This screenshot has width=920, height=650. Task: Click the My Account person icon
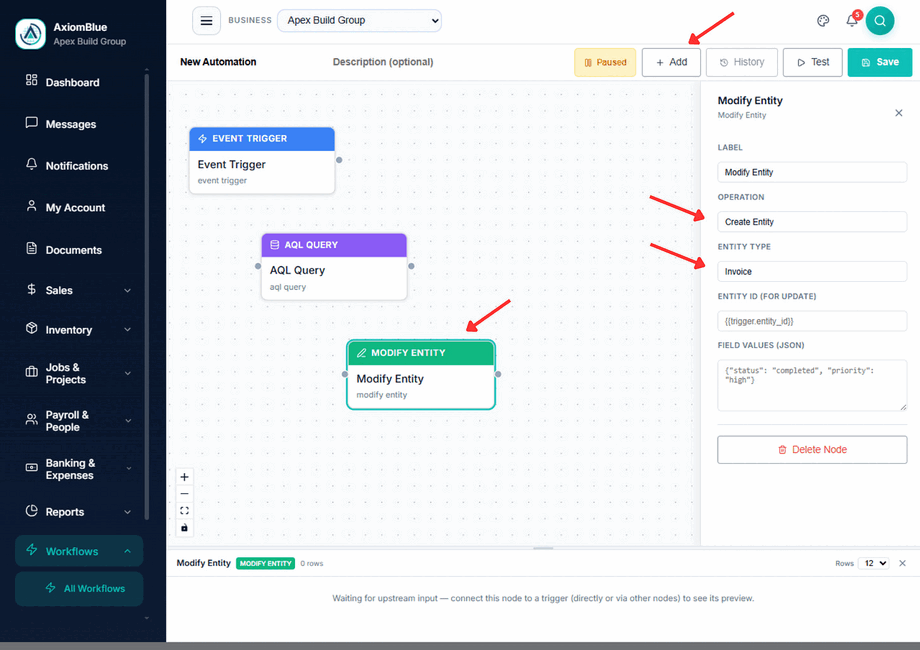[32, 206]
